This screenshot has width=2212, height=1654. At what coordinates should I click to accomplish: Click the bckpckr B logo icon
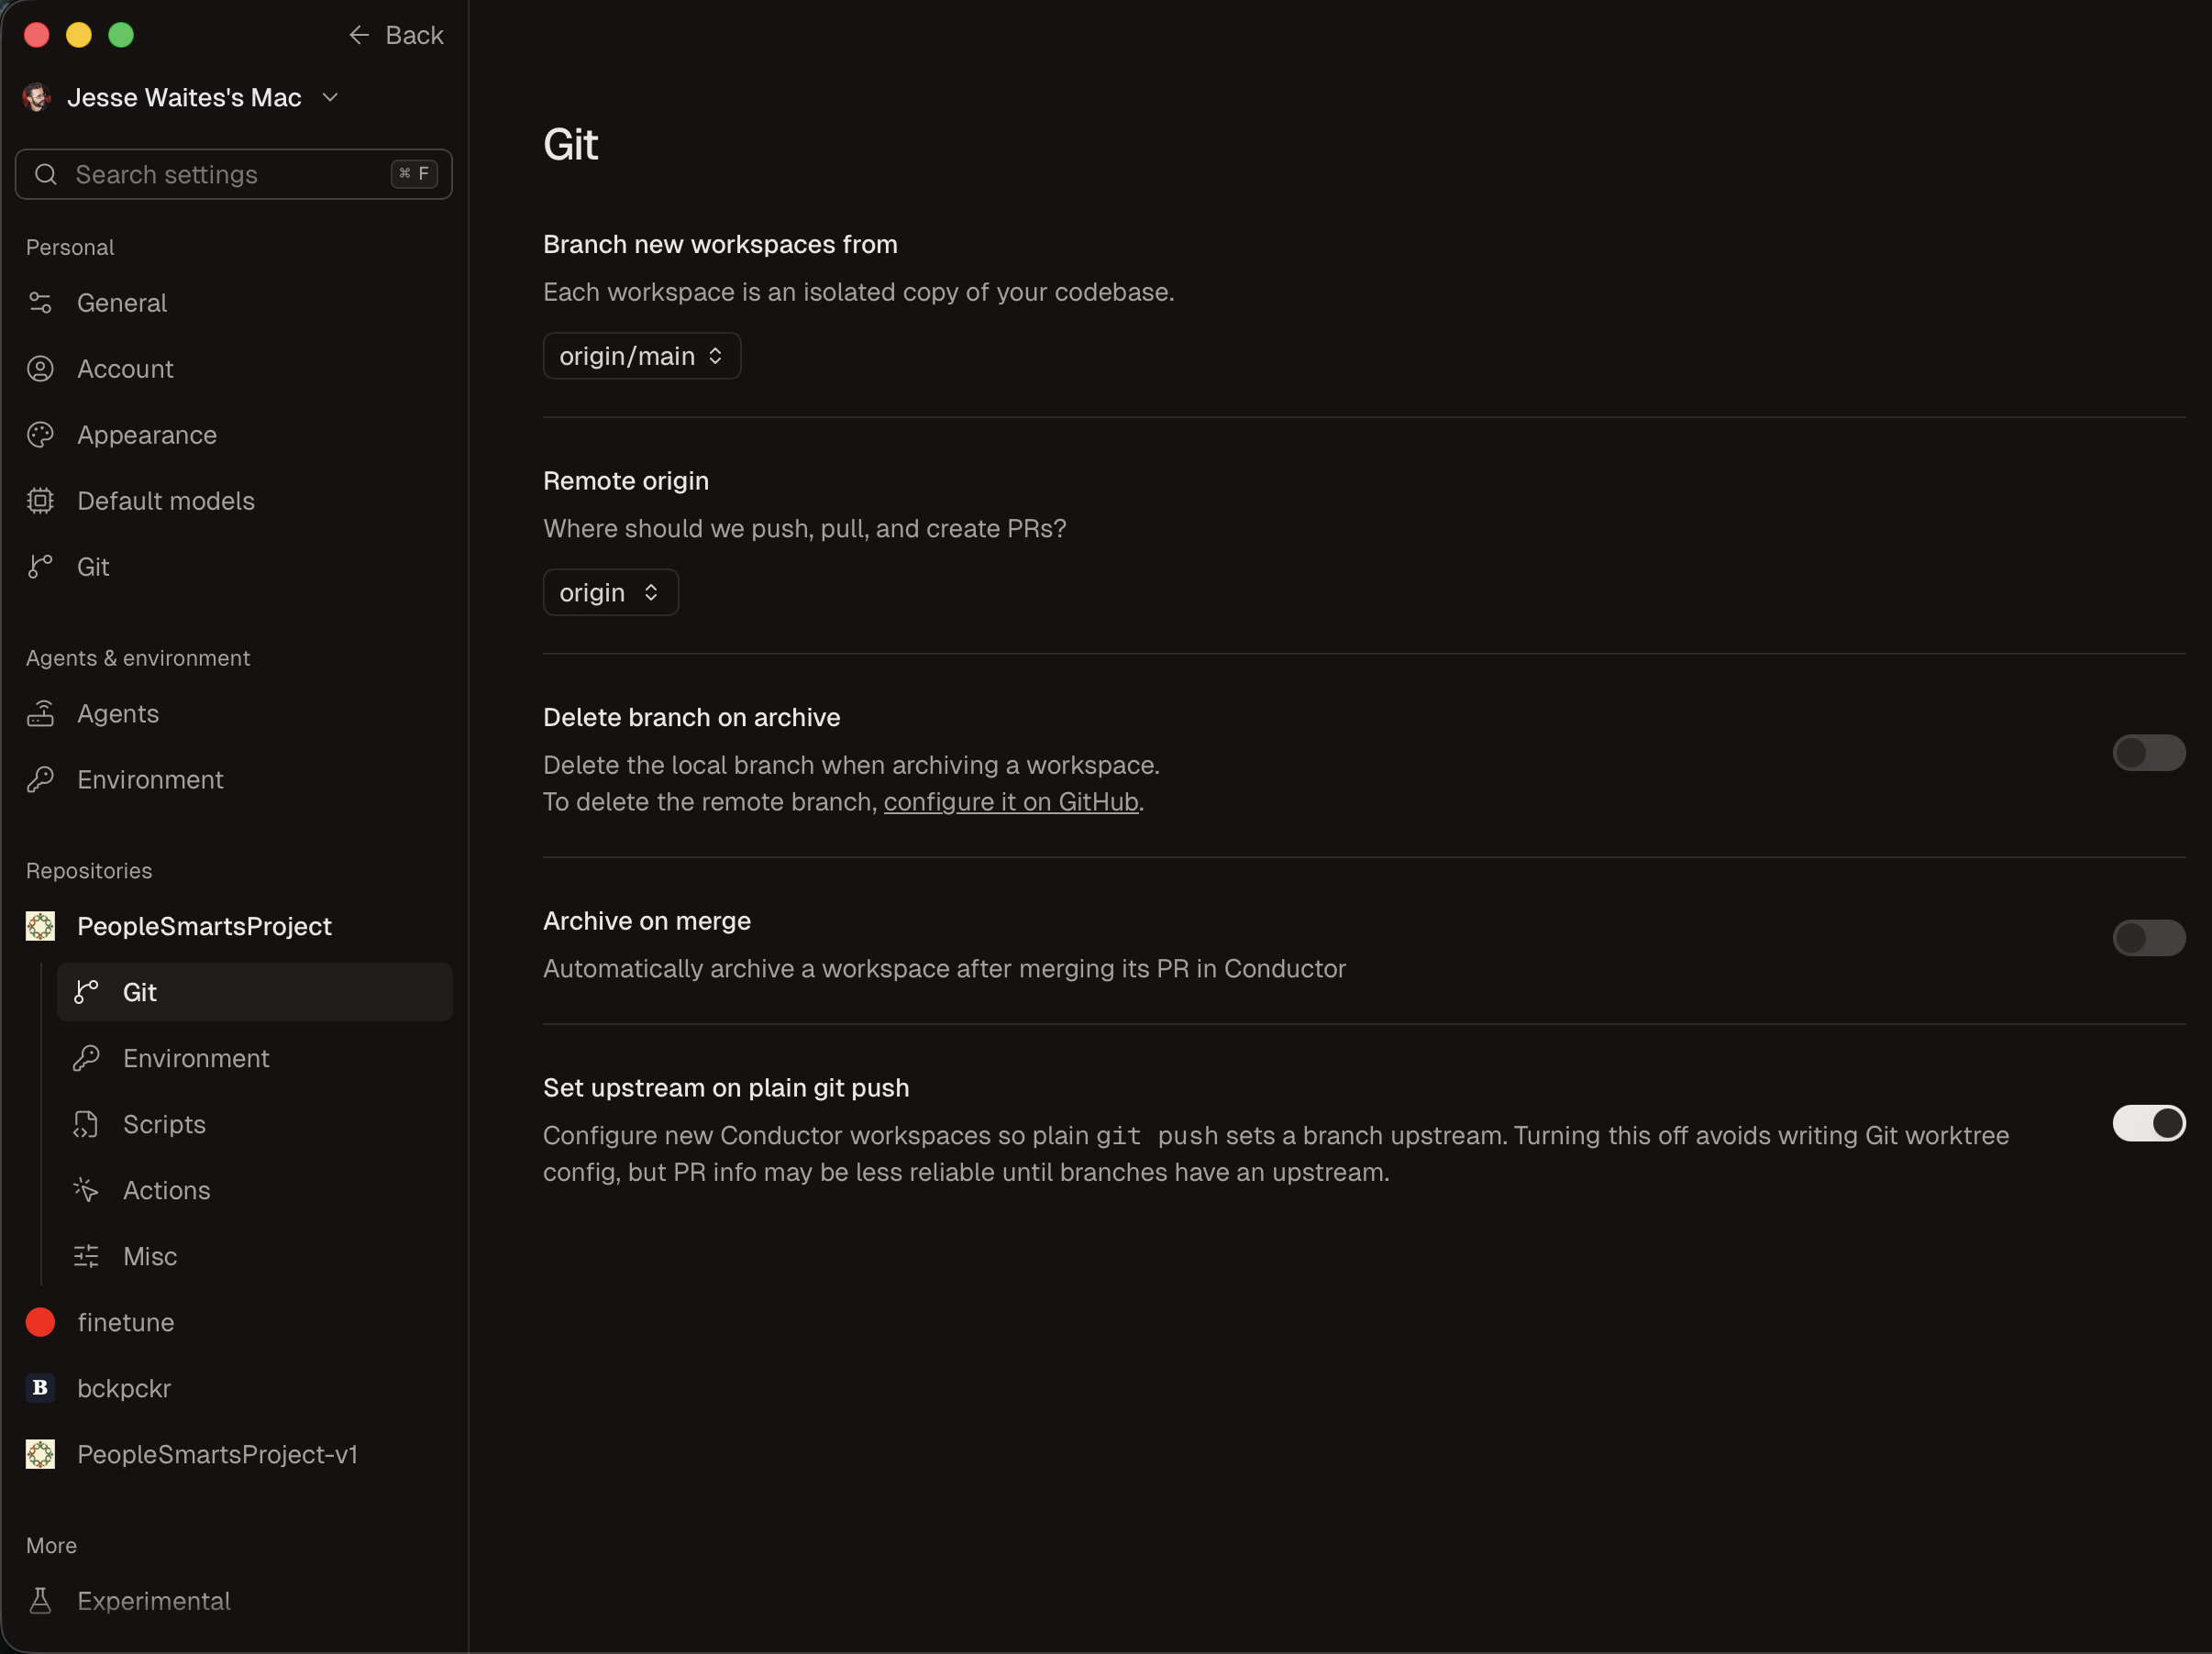[x=40, y=1388]
